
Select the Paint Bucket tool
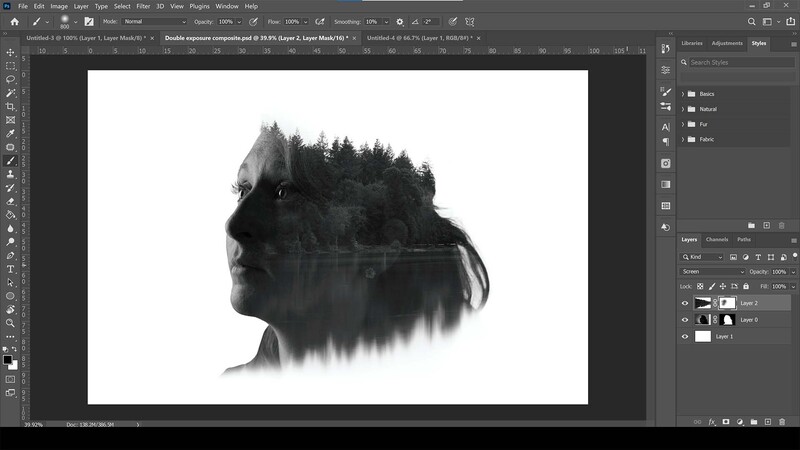10,215
